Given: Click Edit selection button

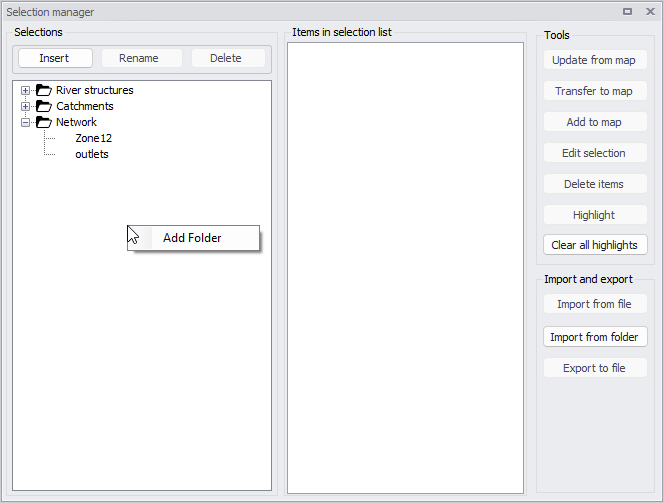Looking at the screenshot, I should pos(595,153).
